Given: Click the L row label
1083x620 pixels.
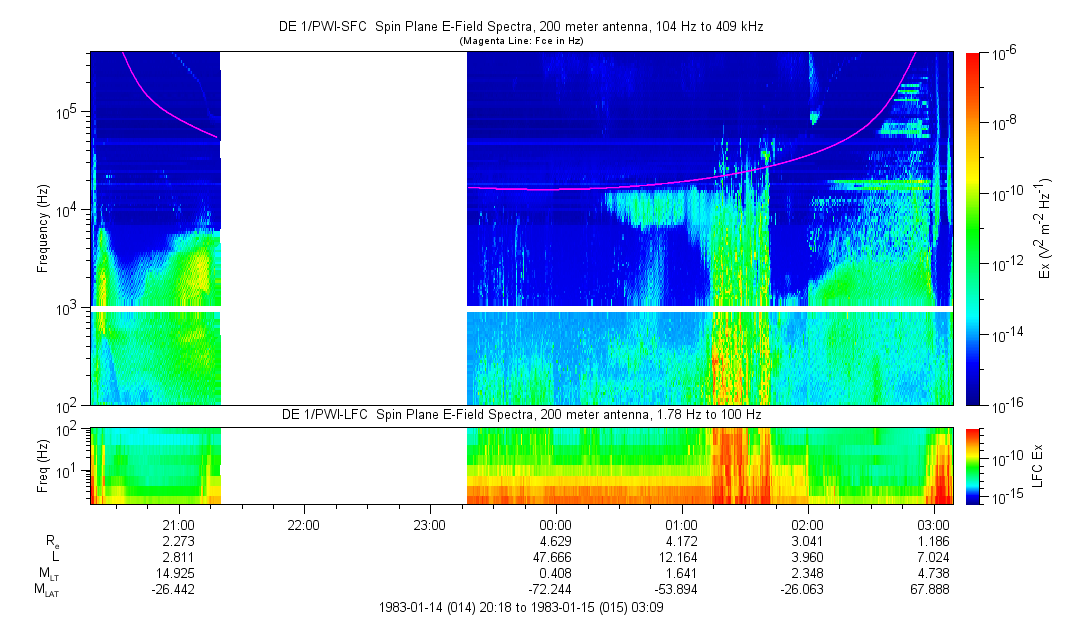Looking at the screenshot, I should coord(55,557).
